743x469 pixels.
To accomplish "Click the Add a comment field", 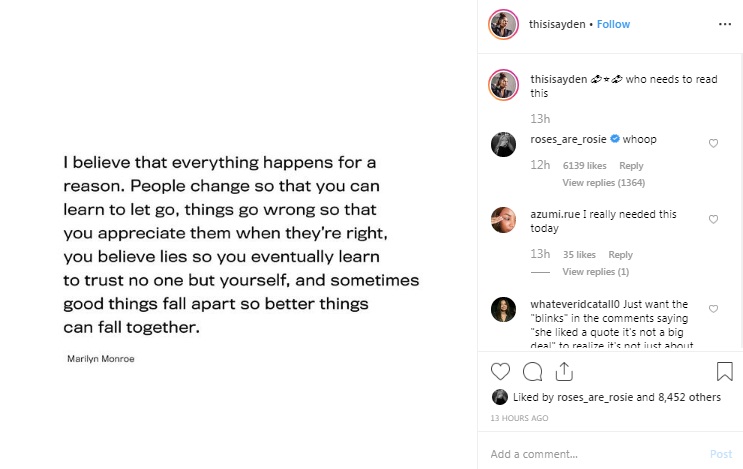I will coord(590,454).
